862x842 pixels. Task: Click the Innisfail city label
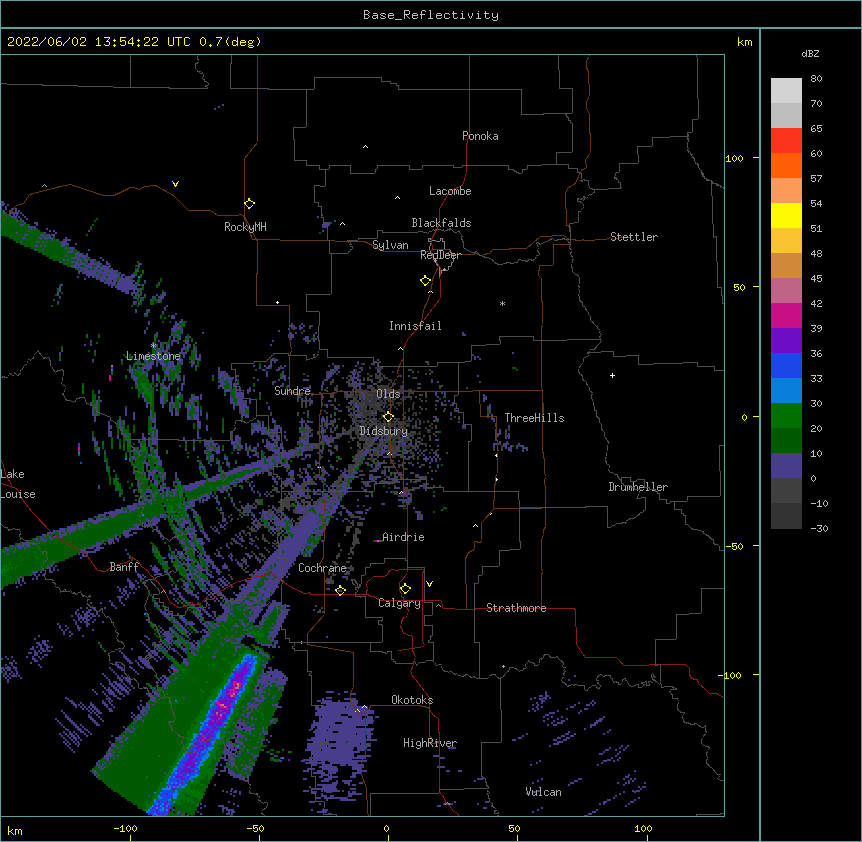point(415,326)
